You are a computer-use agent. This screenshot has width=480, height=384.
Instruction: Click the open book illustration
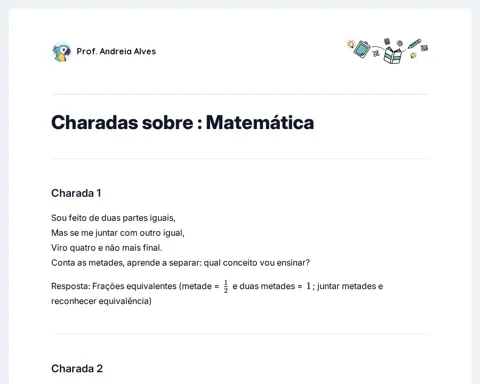393,55
